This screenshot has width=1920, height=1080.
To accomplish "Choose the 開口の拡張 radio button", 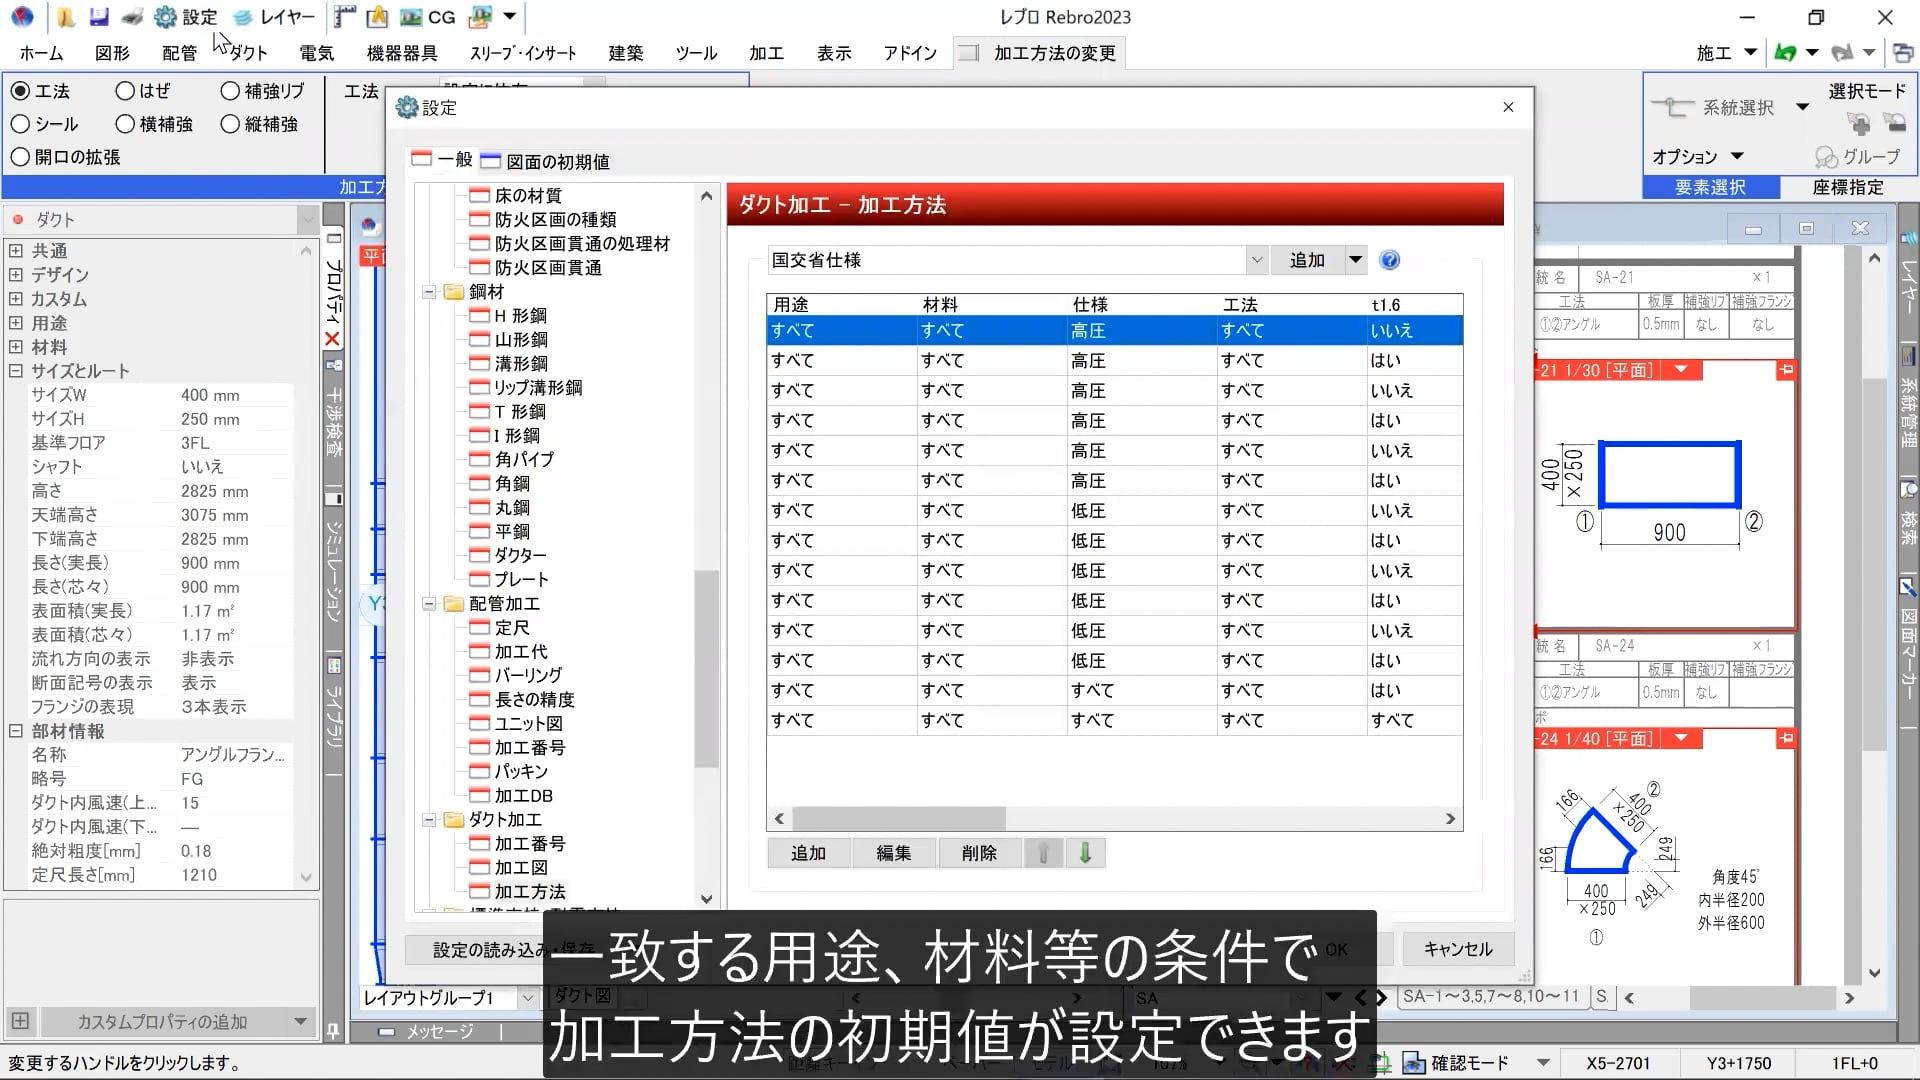I will (18, 157).
